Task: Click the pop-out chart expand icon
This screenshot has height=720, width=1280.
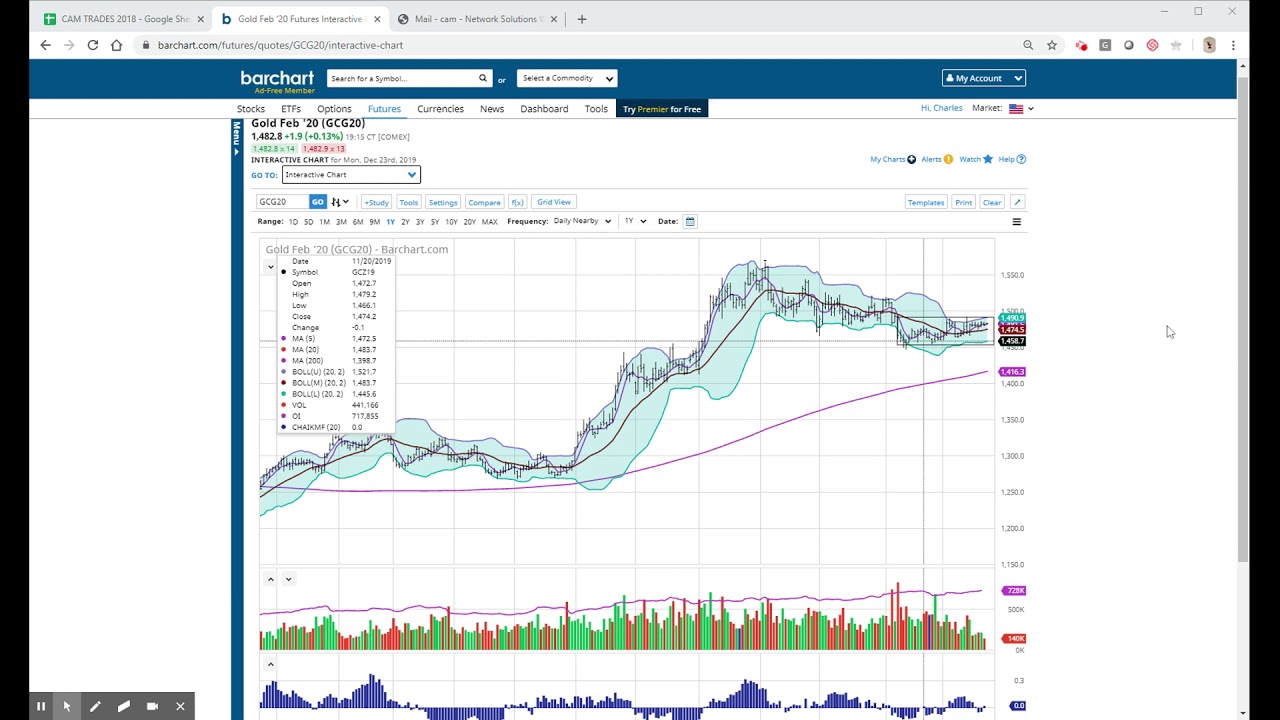Action: point(1017,202)
